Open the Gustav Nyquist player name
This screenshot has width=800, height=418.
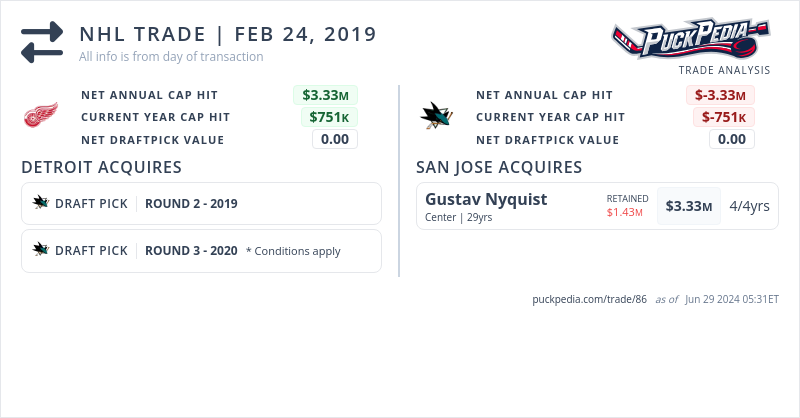click(x=486, y=199)
